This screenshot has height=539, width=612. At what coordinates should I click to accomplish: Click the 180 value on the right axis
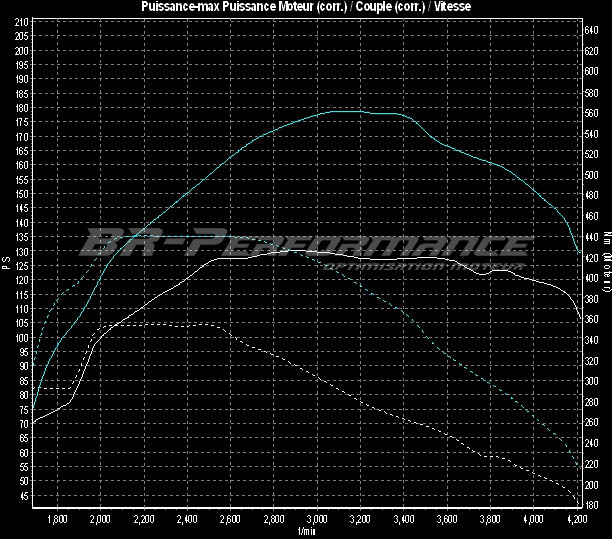(592, 506)
